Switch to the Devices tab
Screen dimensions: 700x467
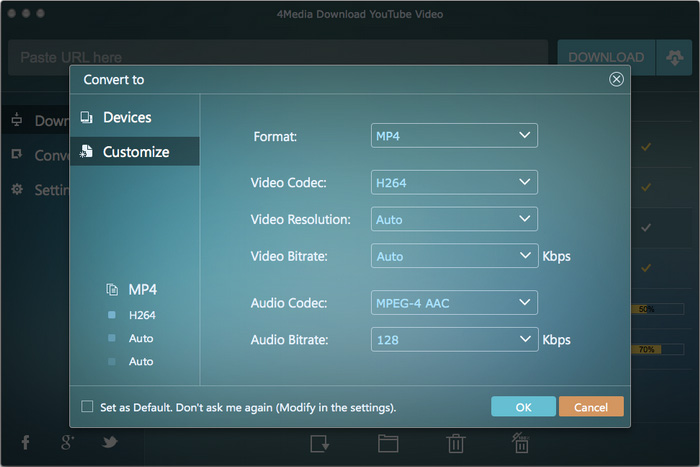[127, 118]
